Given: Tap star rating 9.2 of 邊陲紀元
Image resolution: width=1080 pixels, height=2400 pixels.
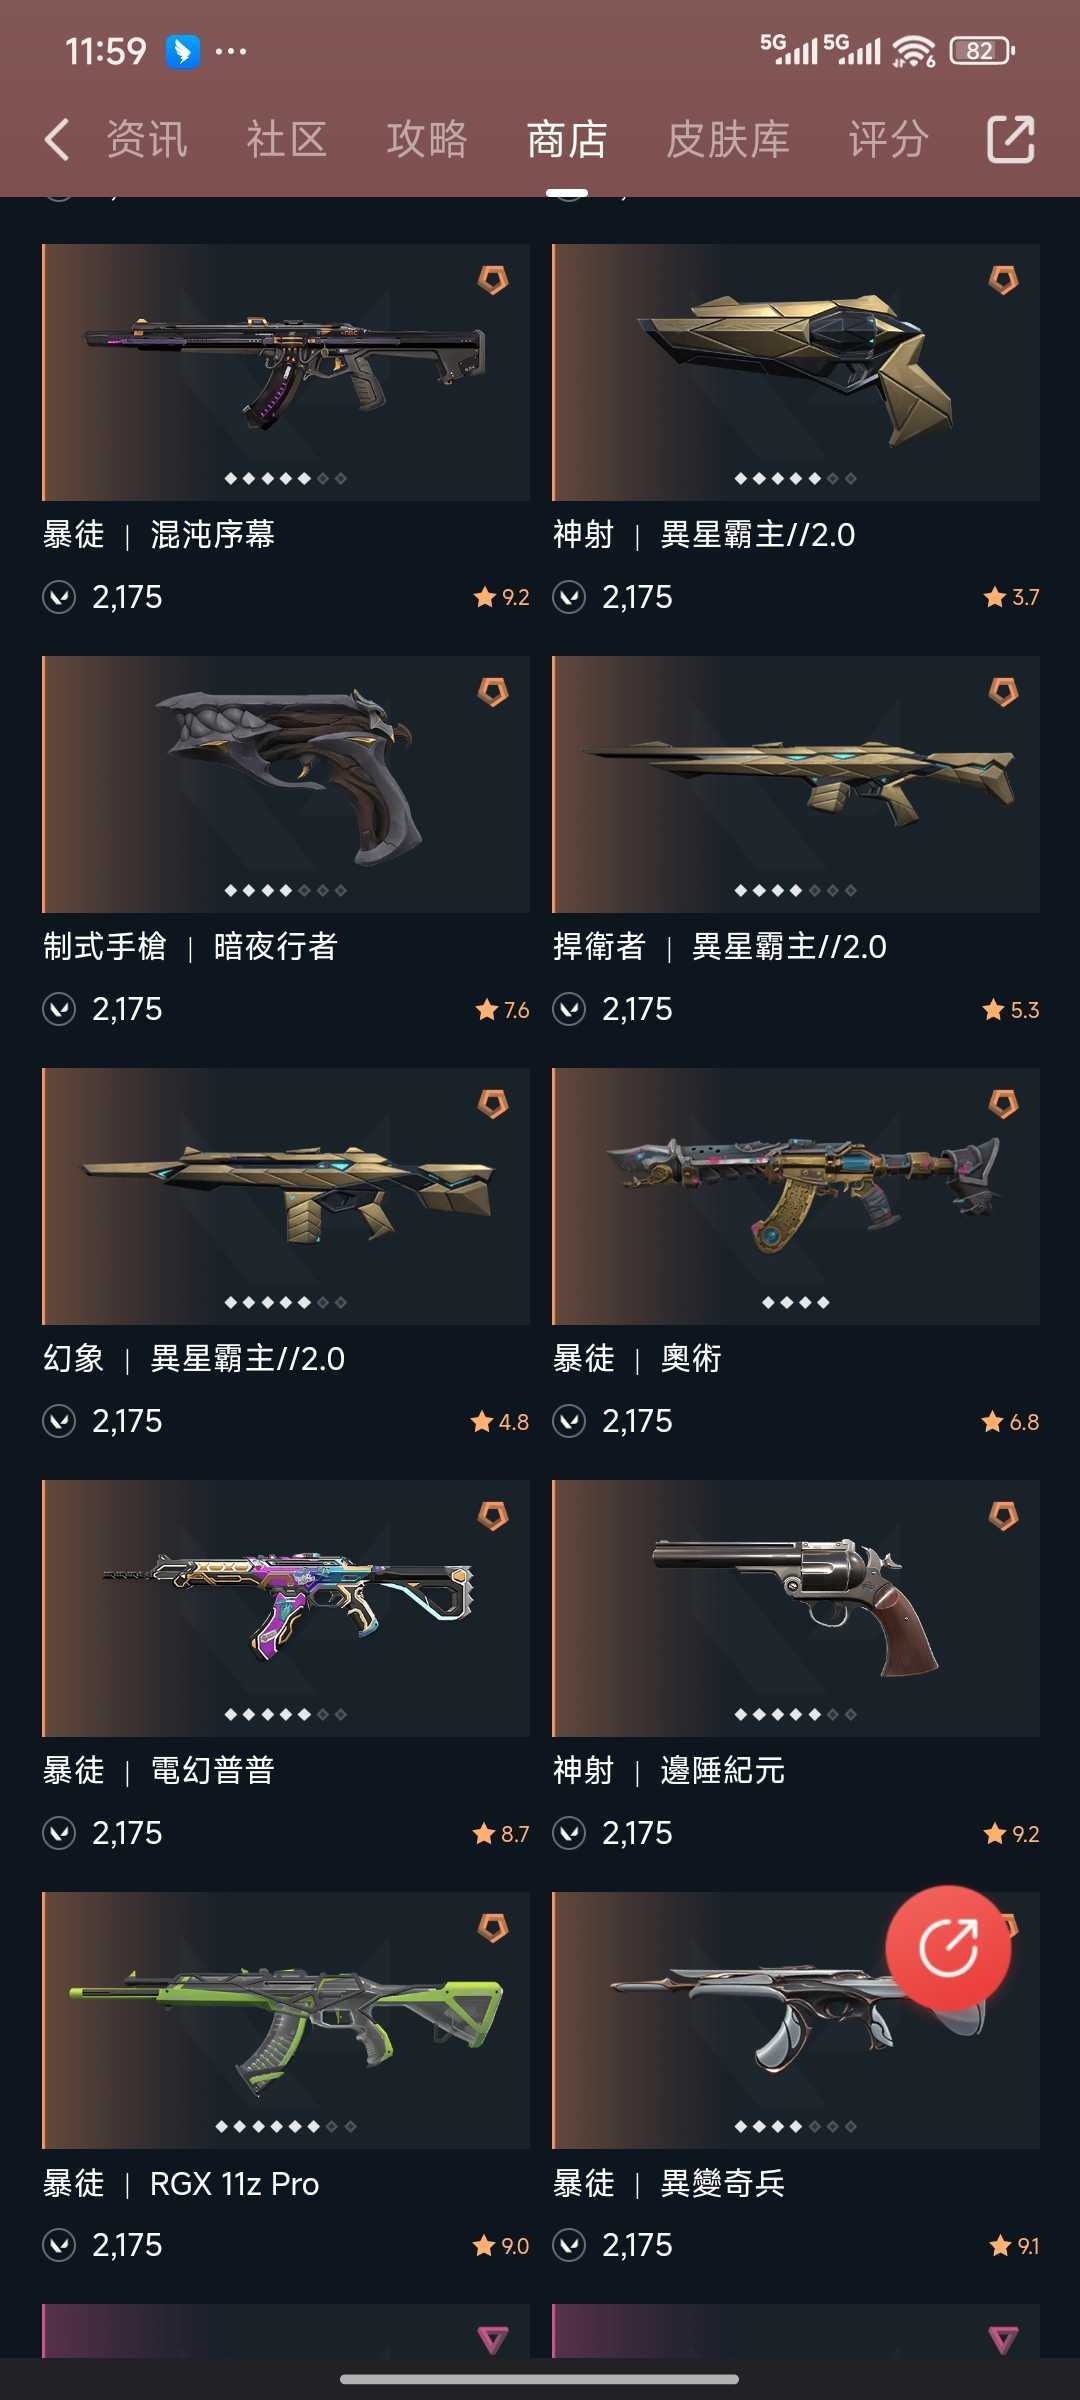Looking at the screenshot, I should (1011, 1834).
